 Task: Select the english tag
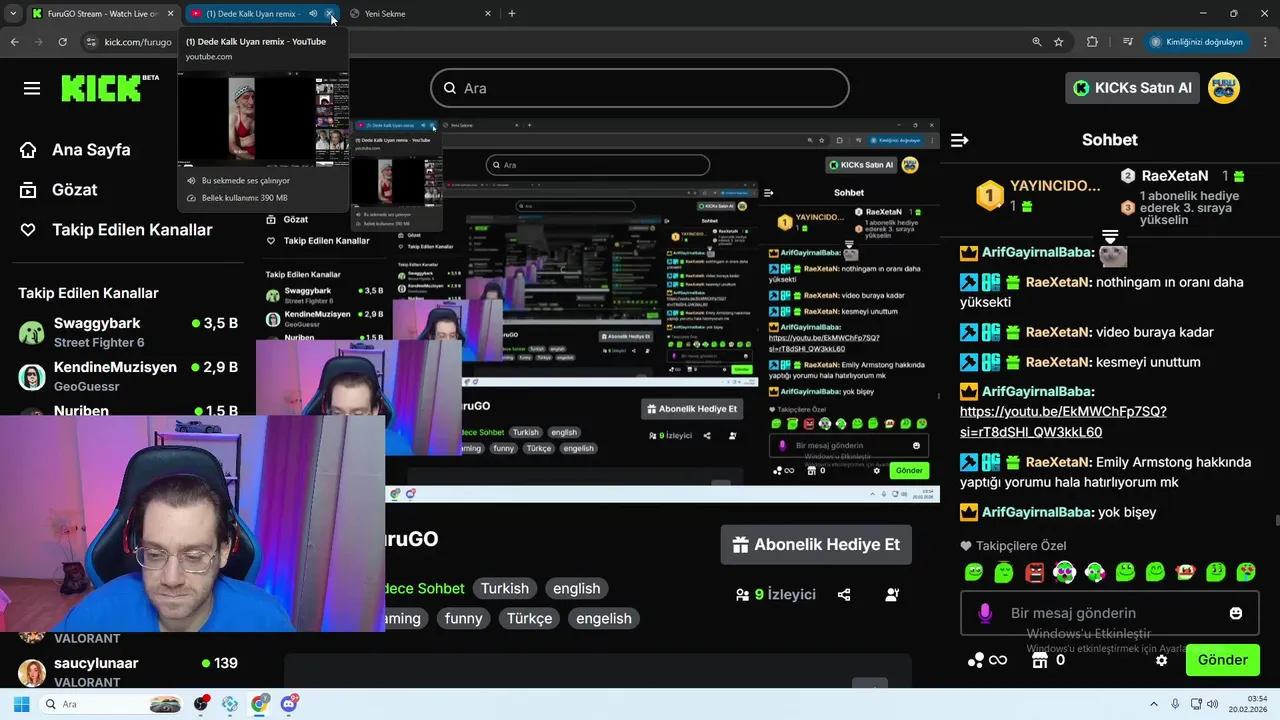[577, 588]
